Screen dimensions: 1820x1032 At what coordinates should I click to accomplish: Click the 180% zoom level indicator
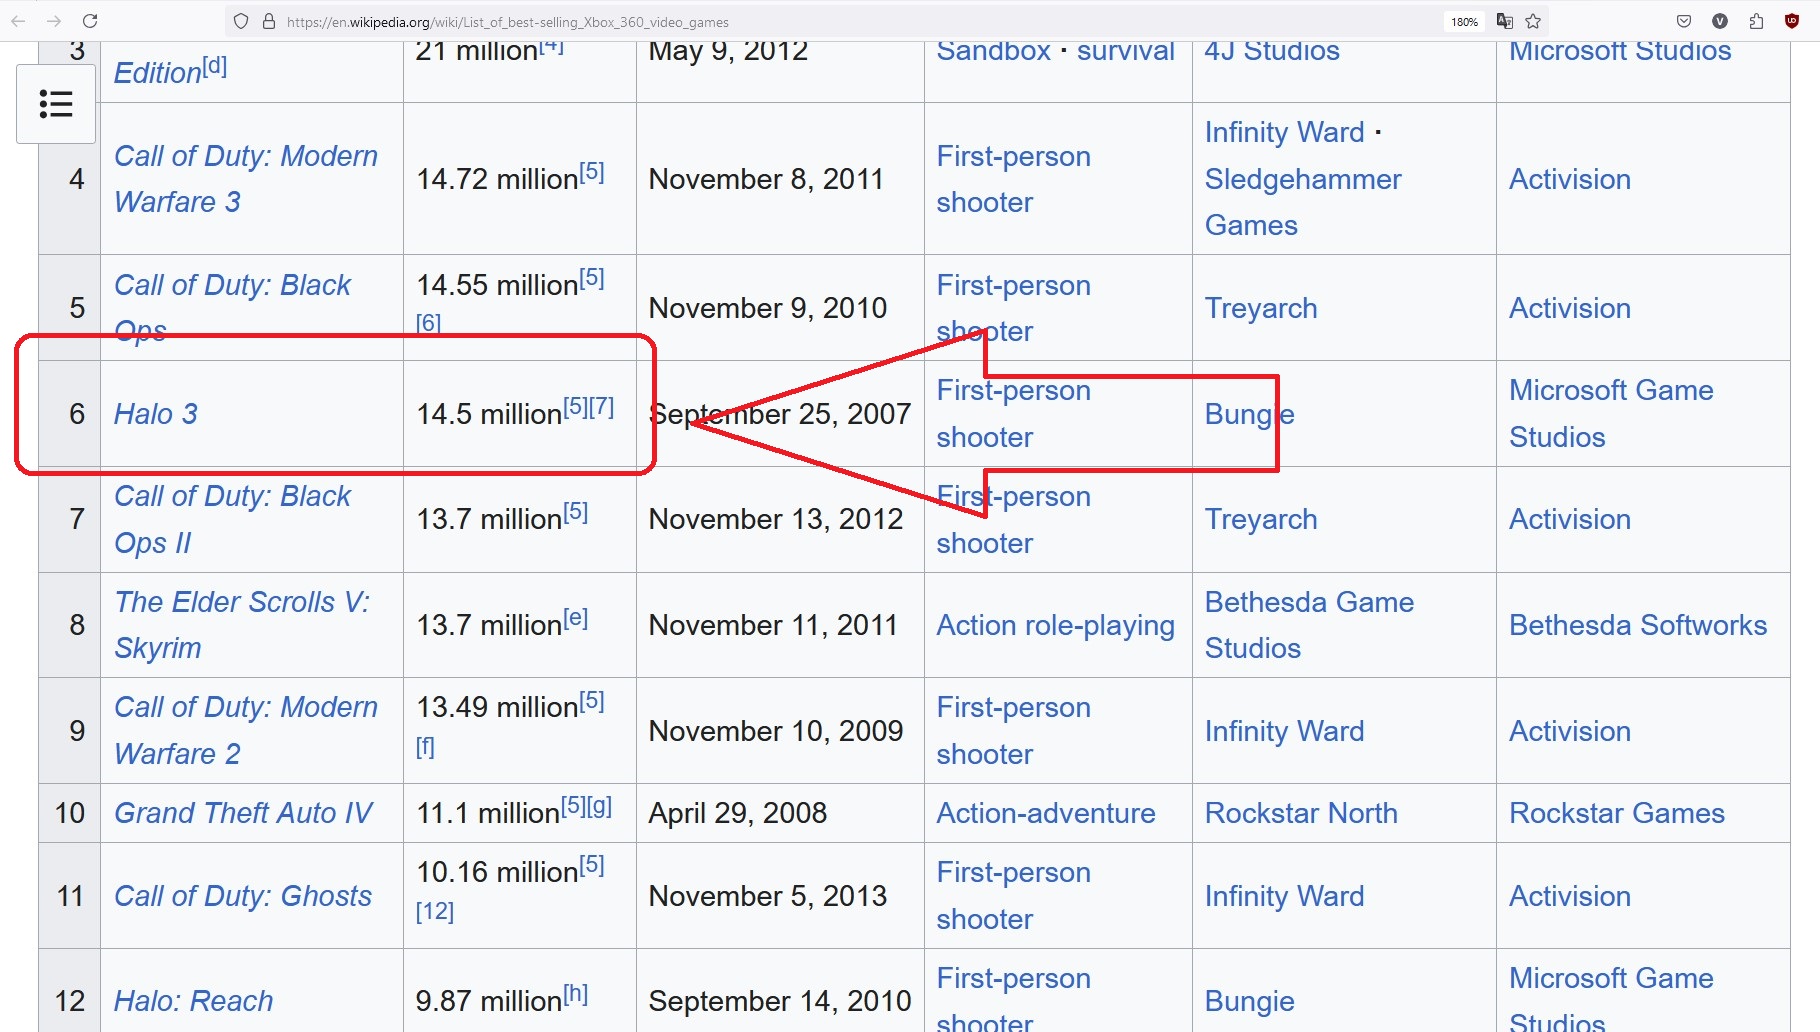pyautogui.click(x=1465, y=21)
